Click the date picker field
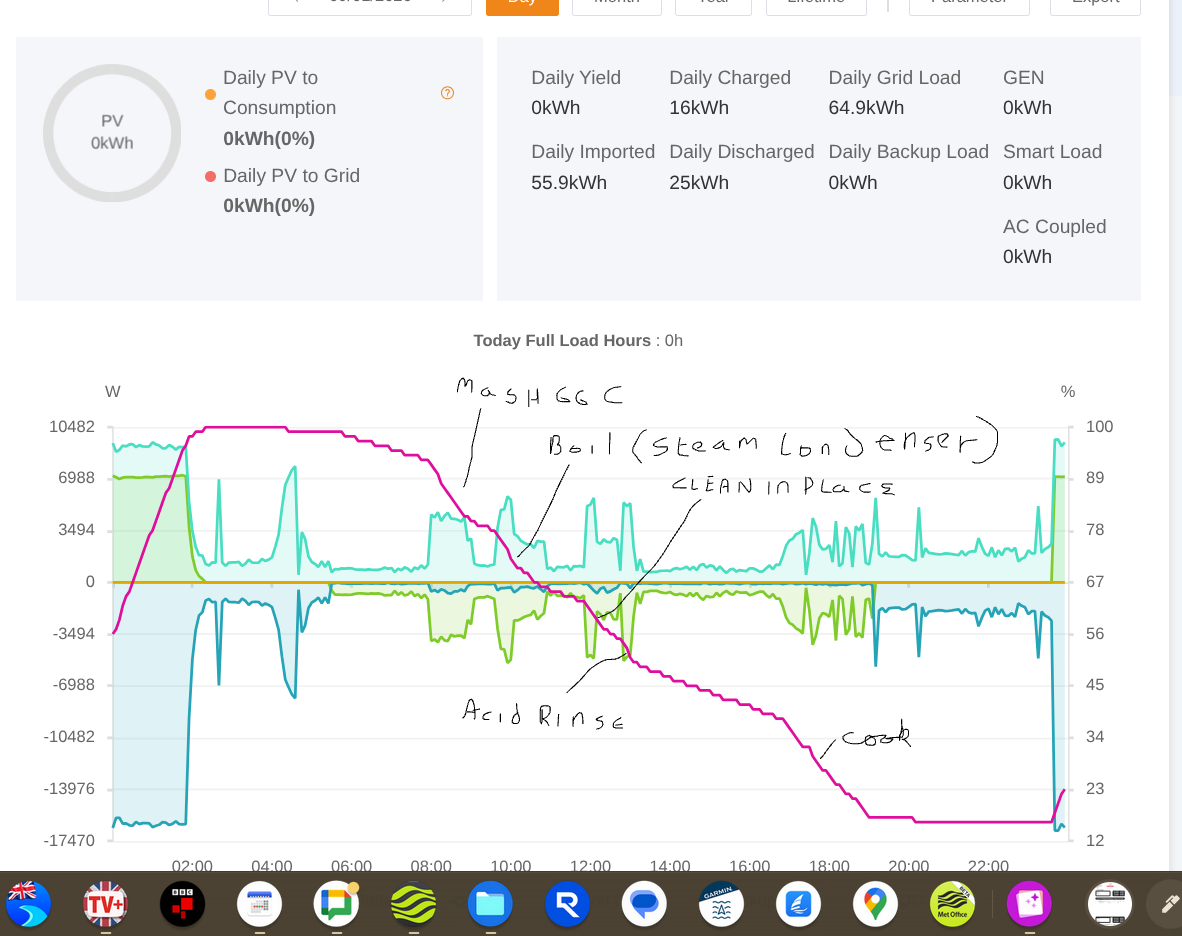 (370, 3)
